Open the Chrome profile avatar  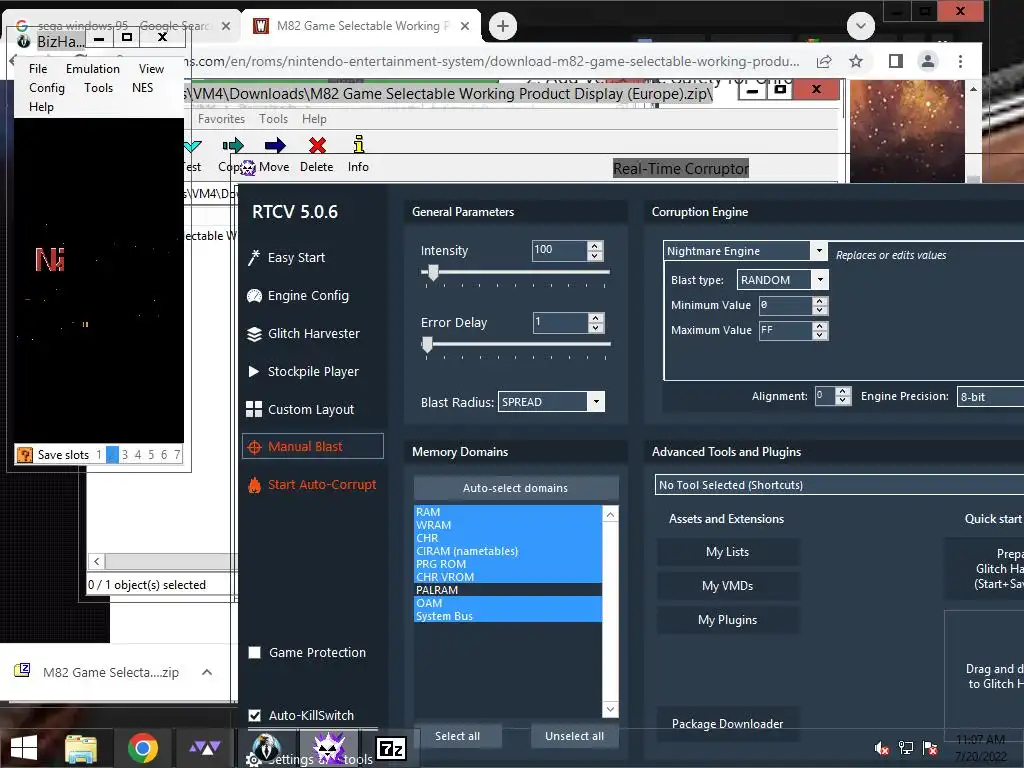click(927, 61)
